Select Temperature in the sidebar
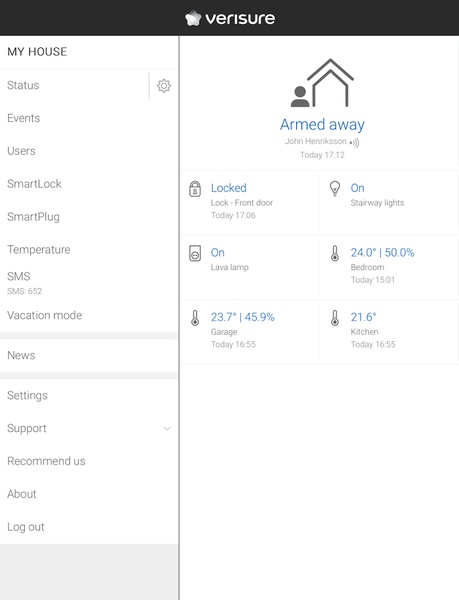The width and height of the screenshot is (459, 600). 89,250
